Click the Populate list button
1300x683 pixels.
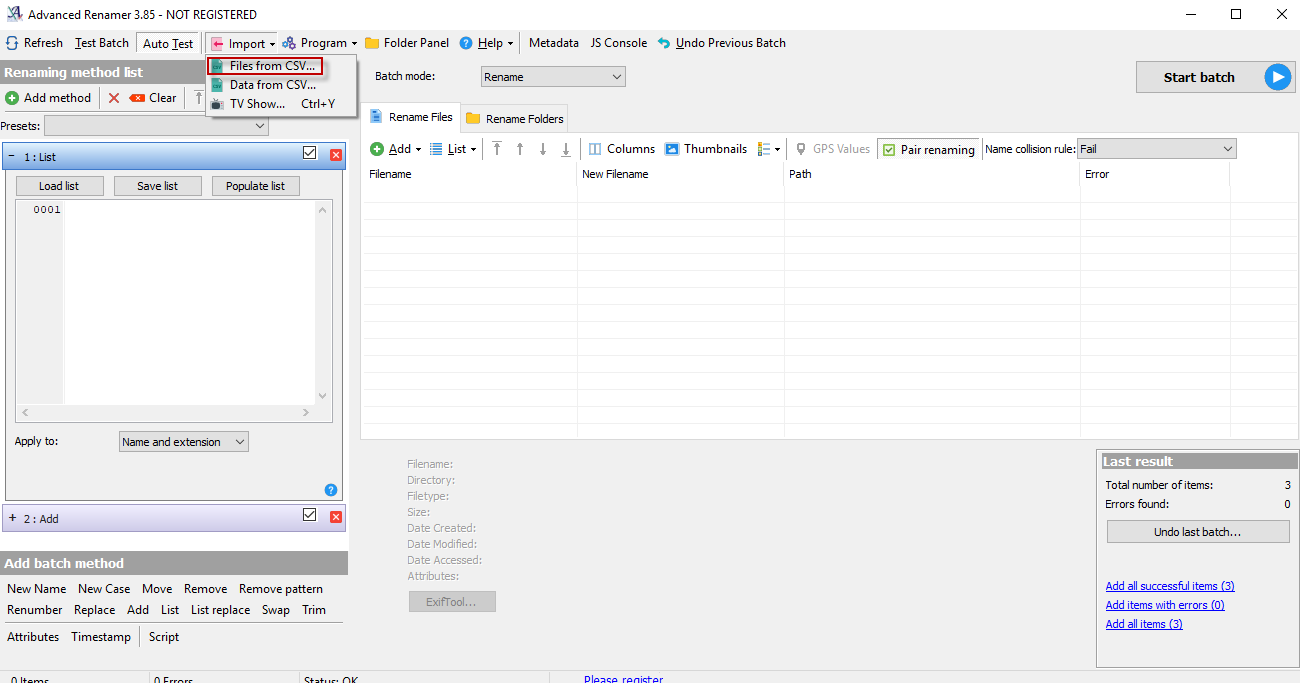point(255,186)
